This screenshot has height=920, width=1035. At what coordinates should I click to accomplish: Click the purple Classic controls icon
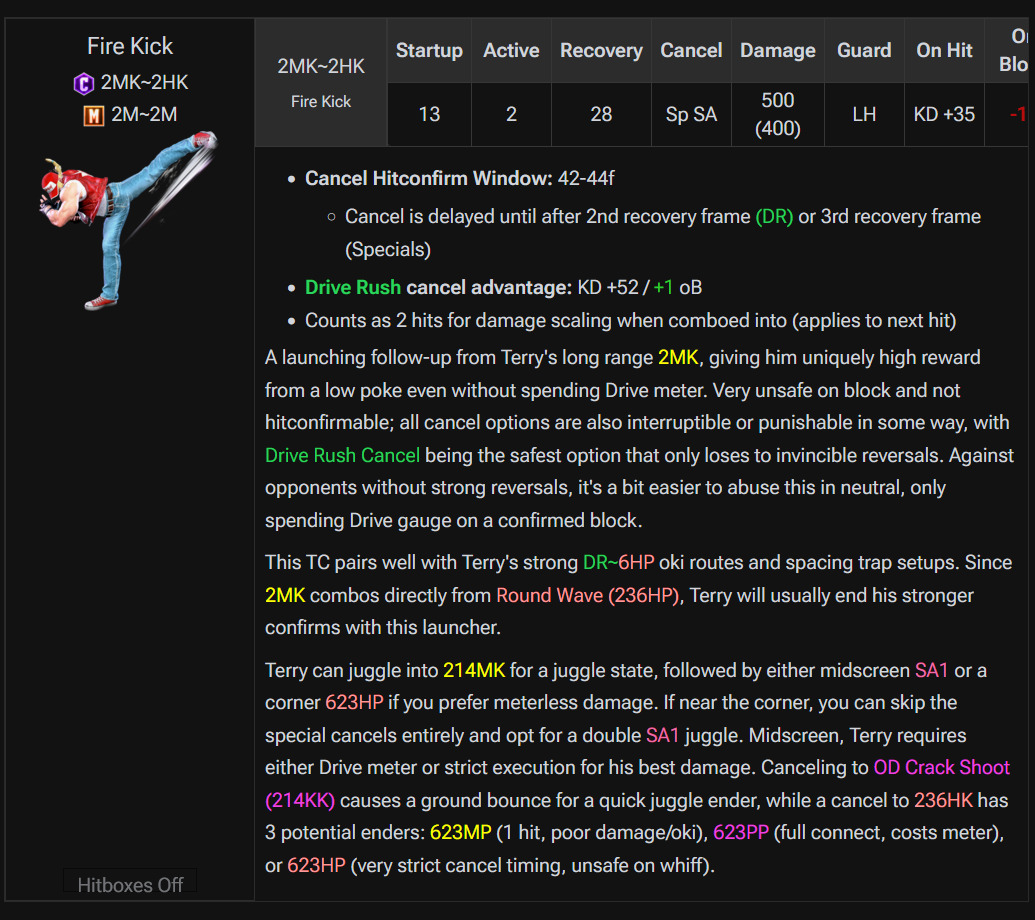[x=83, y=83]
